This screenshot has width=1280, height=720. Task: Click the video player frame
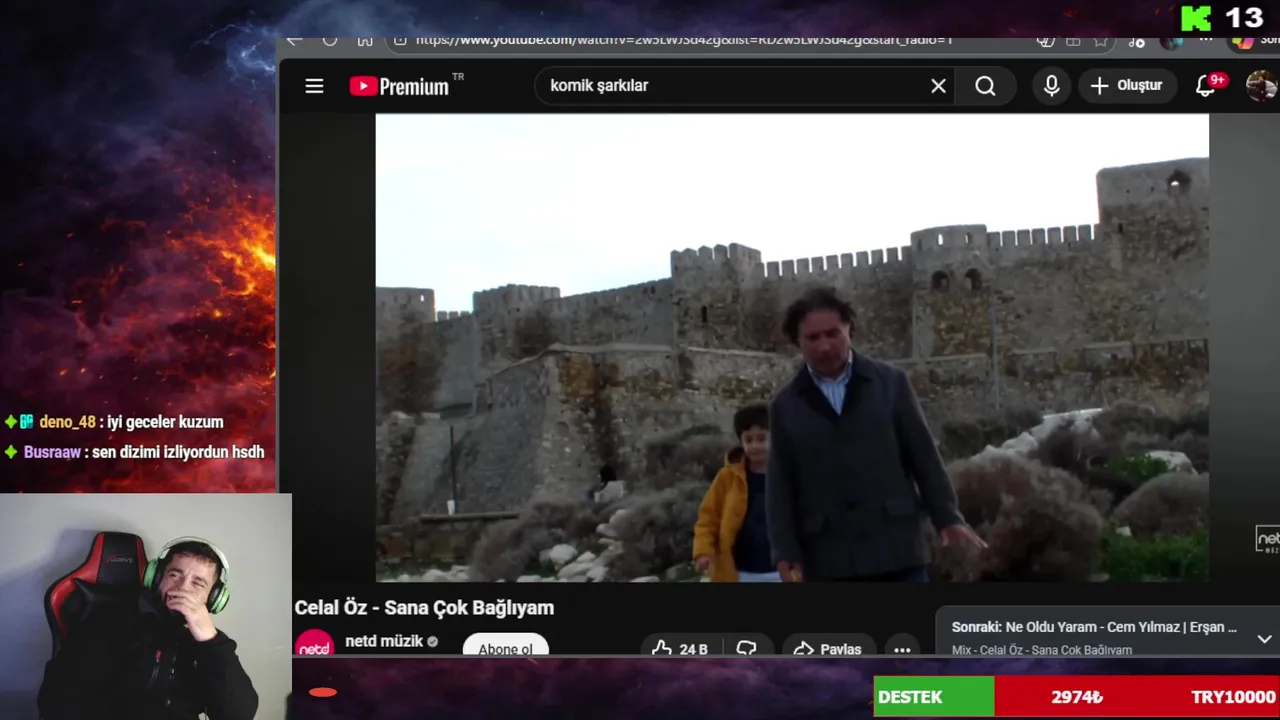[792, 347]
